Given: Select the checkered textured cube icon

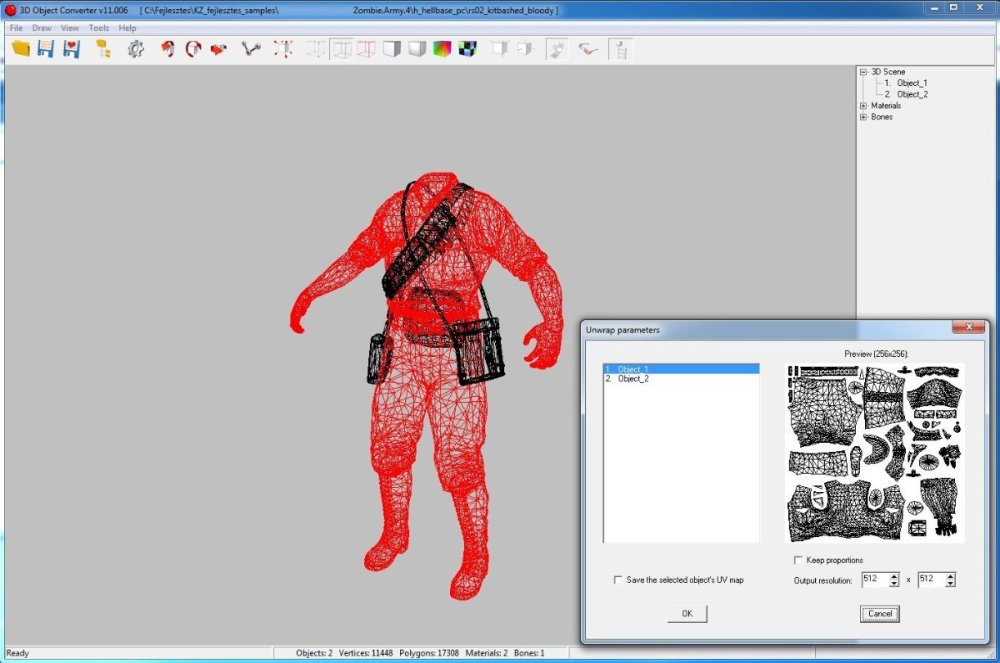Looking at the screenshot, I should [x=466, y=48].
